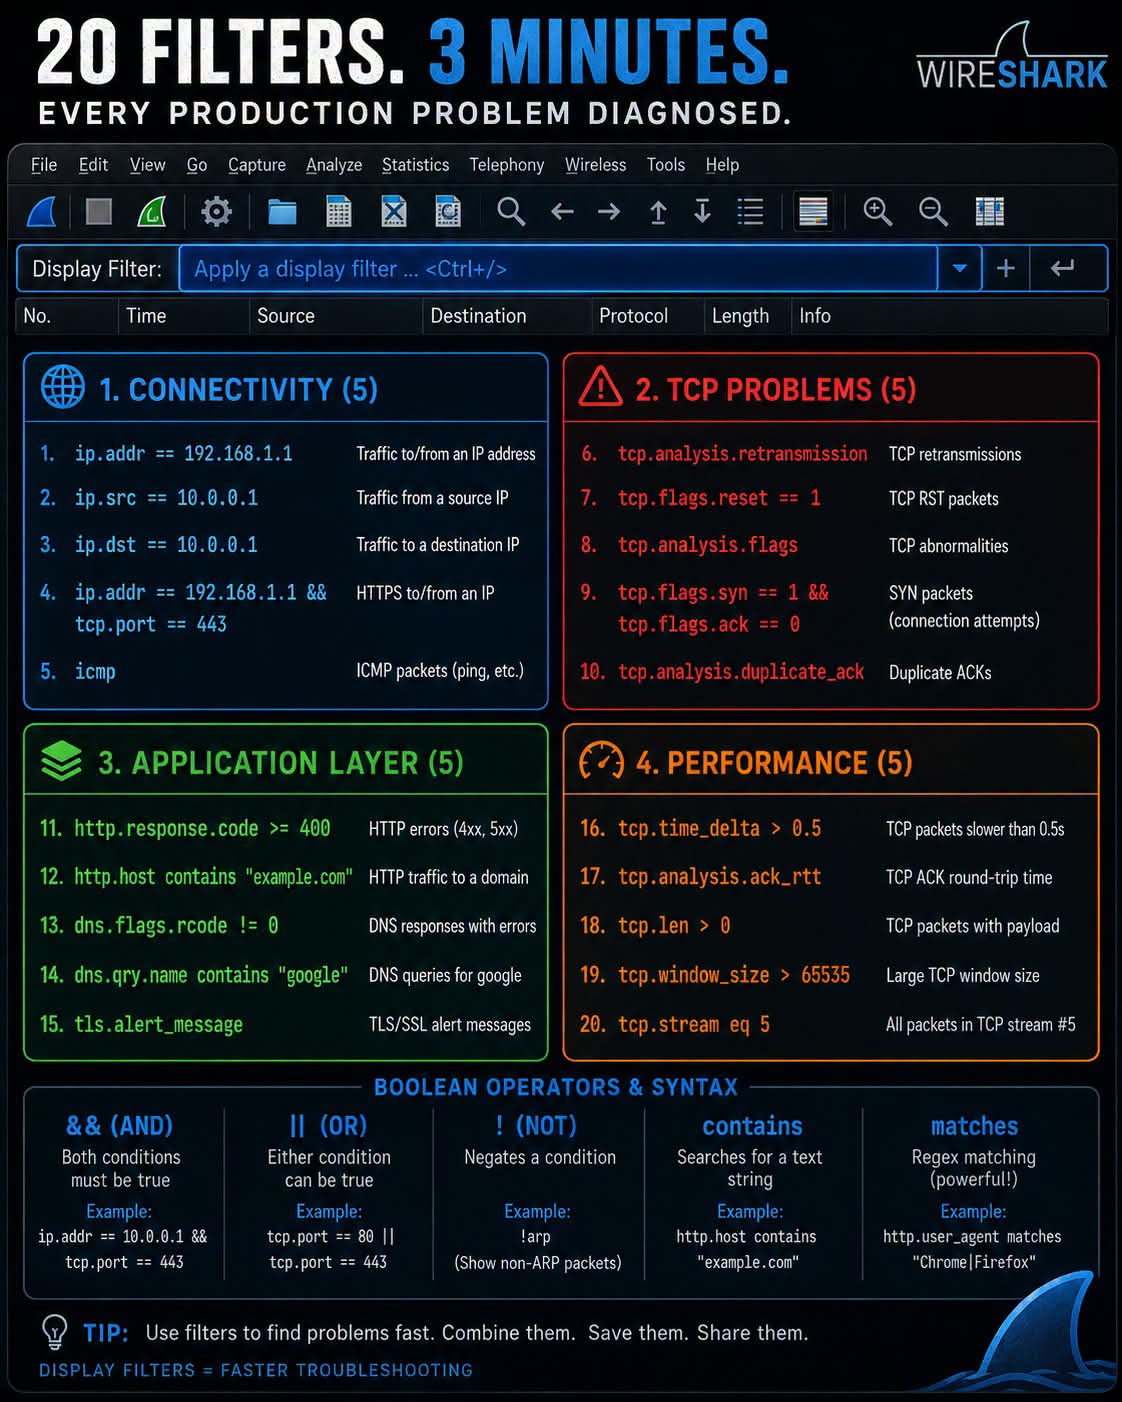
Task: Jump to last packet down-arrow icon
Action: [702, 212]
